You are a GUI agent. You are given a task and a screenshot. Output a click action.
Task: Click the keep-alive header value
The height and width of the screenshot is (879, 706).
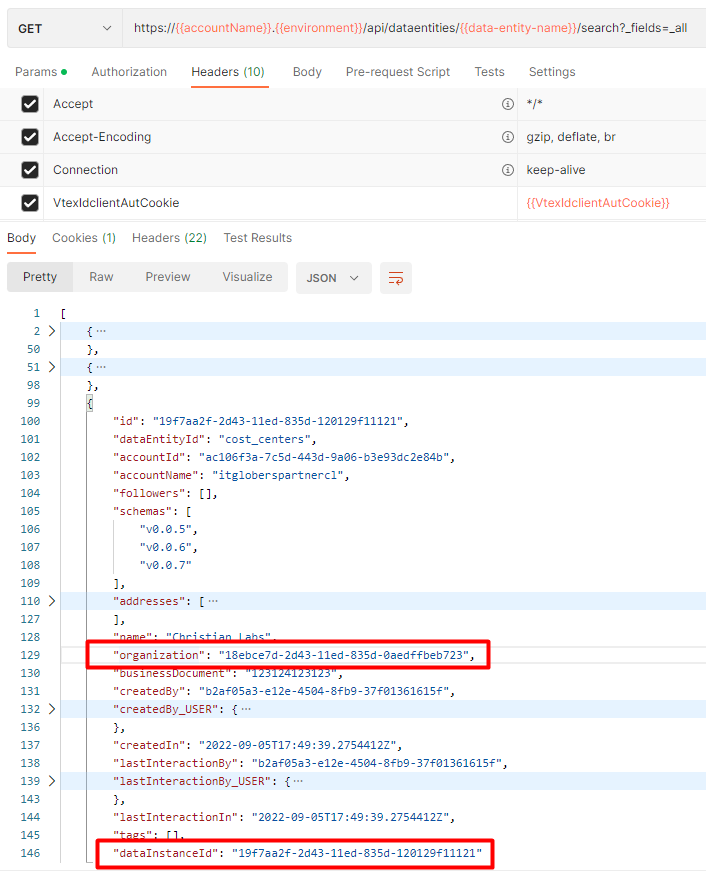click(x=556, y=170)
